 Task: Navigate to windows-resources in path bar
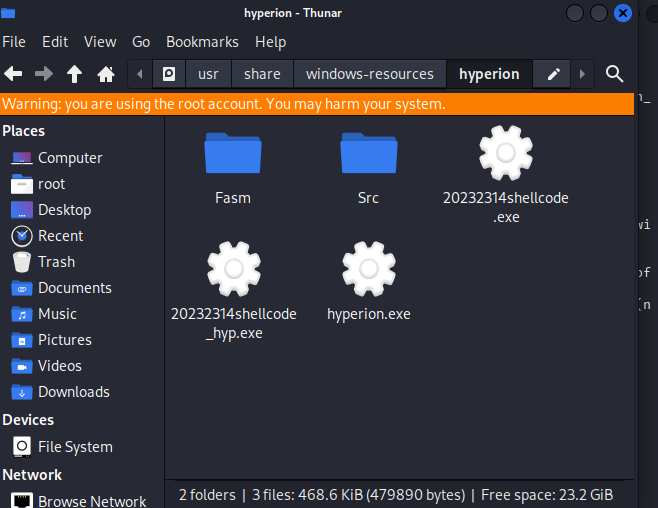coord(370,74)
